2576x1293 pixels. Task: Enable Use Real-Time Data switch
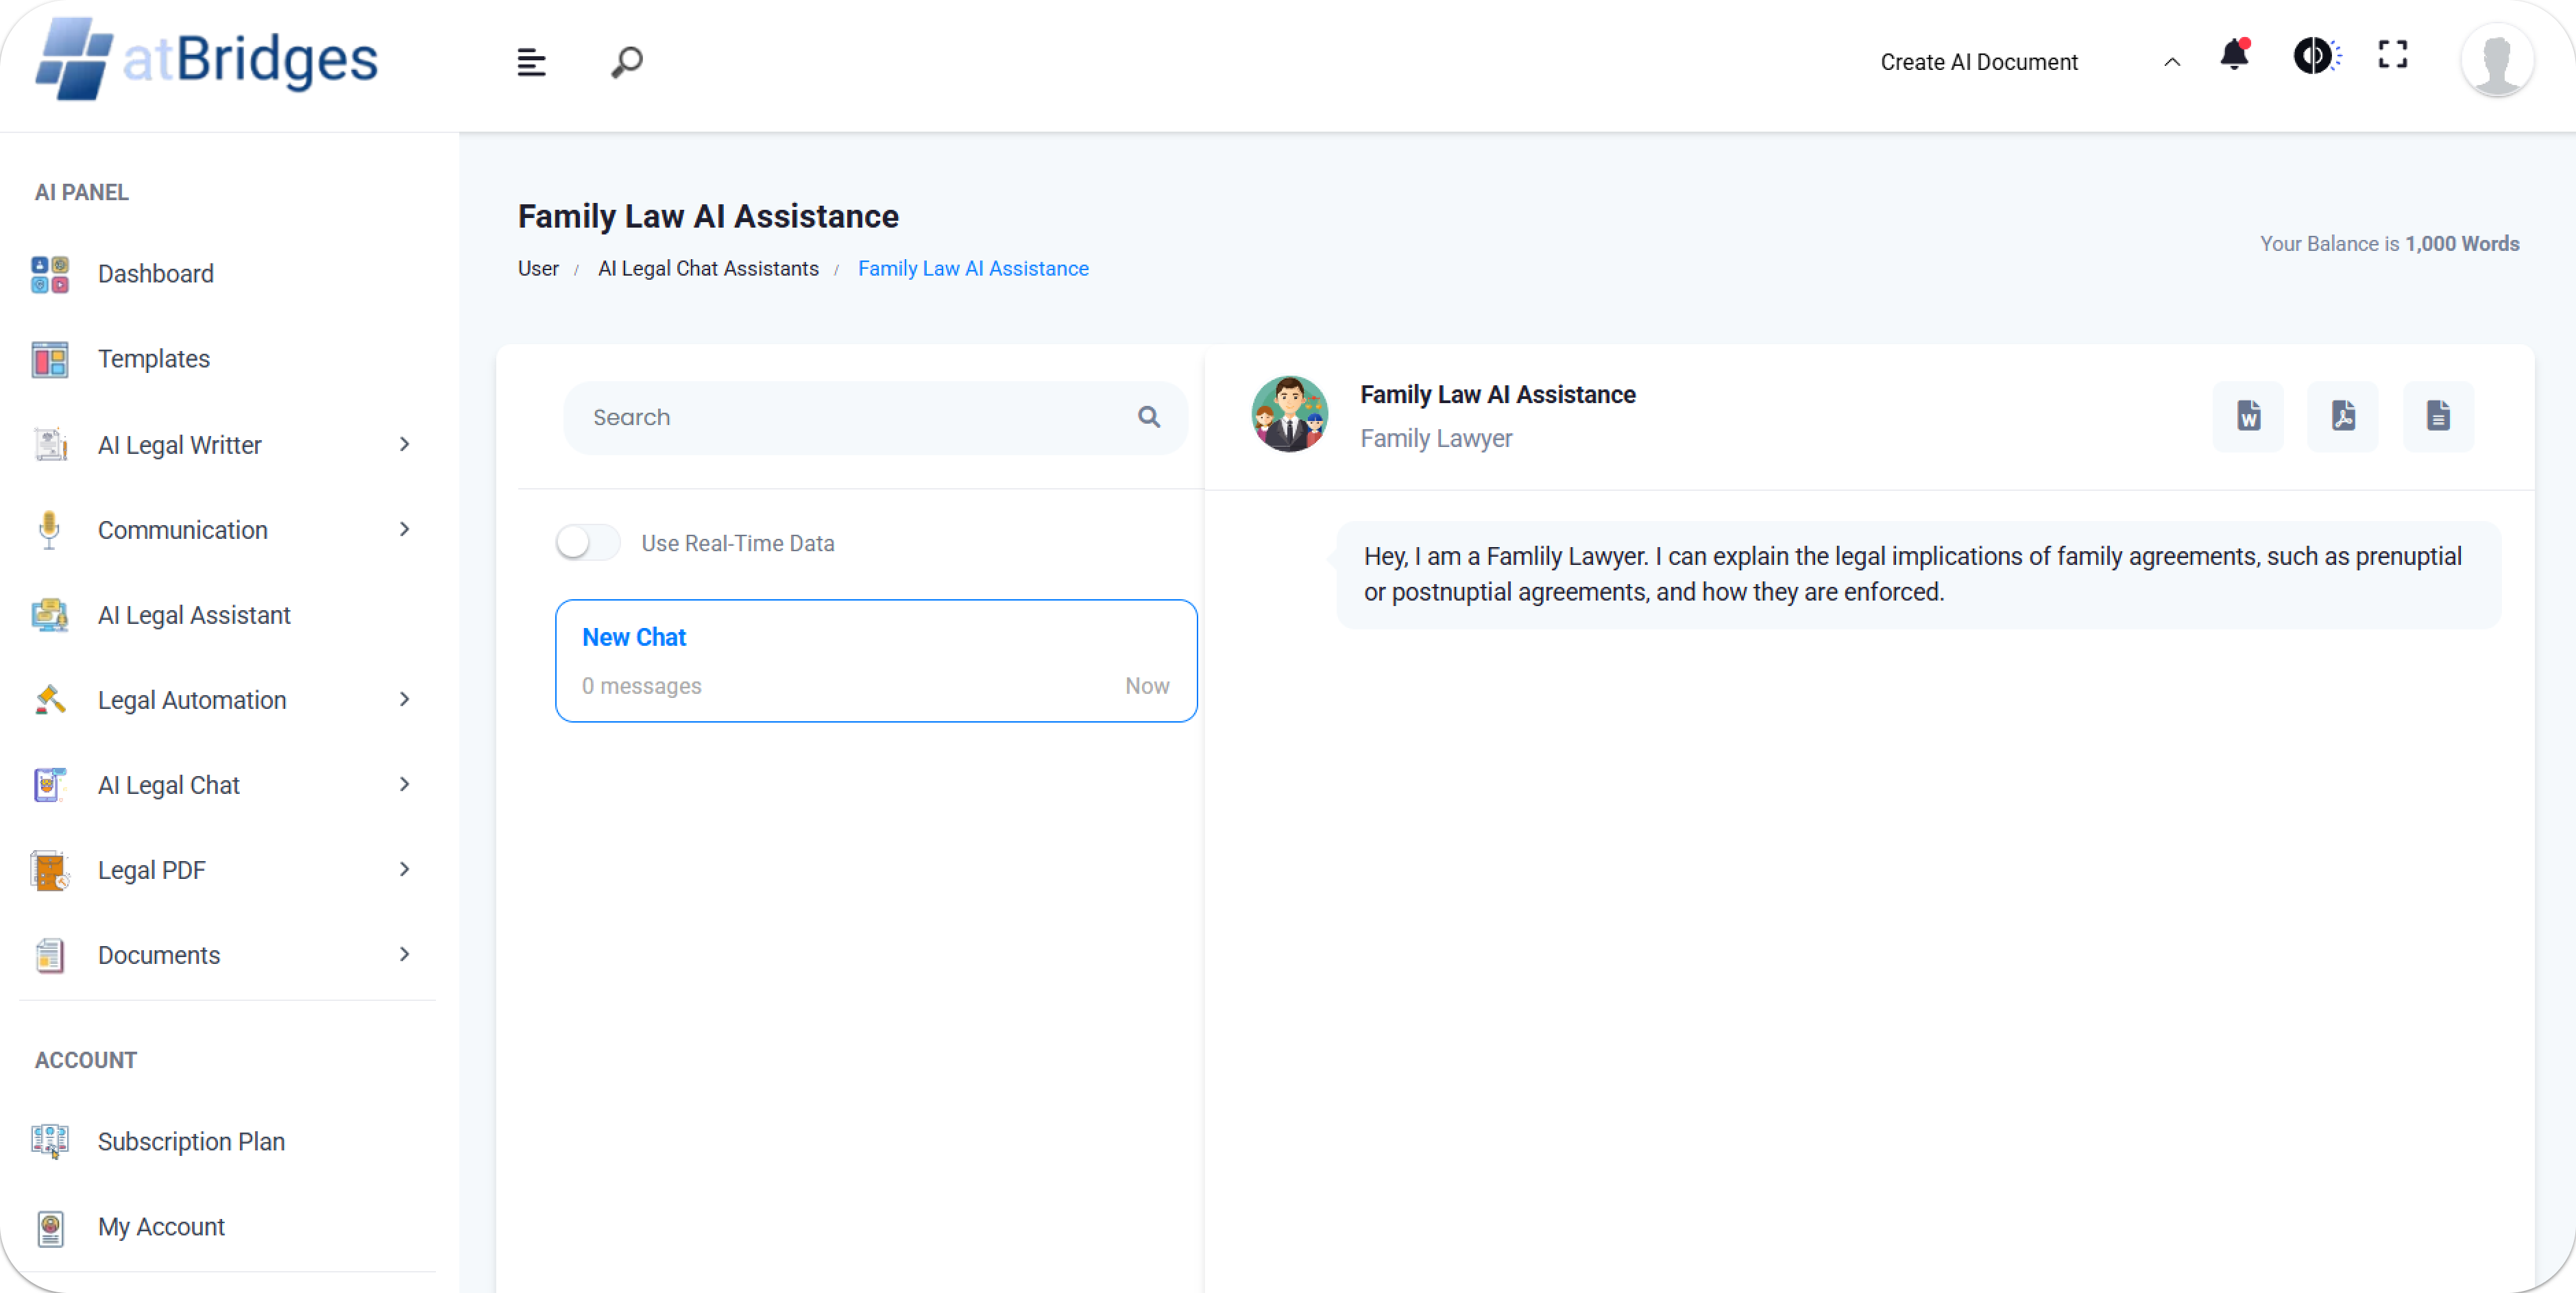588,543
